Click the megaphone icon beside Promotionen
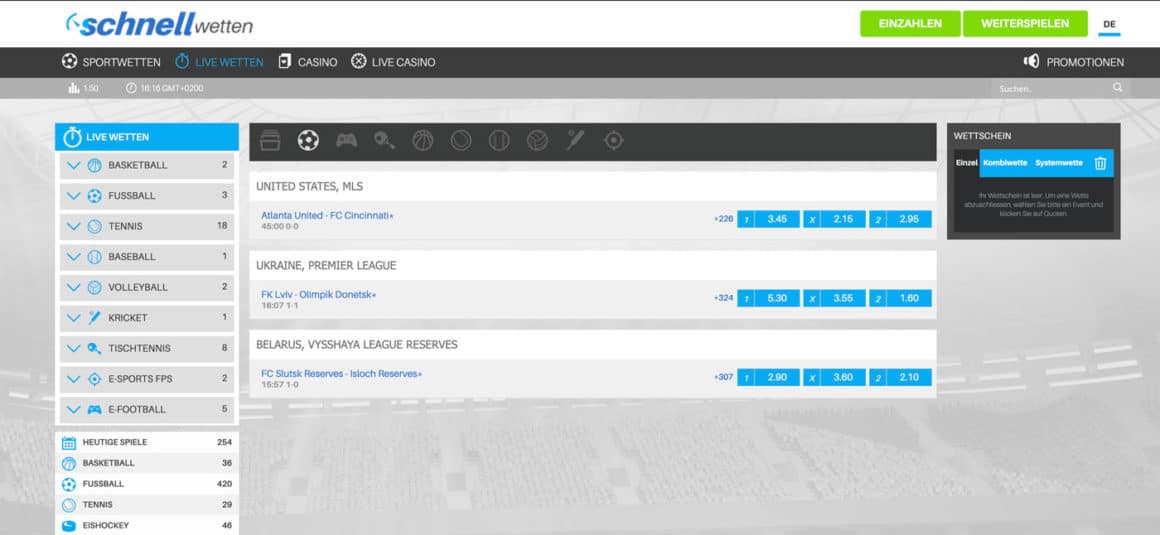Viewport: 1160px width, 535px height. click(1031, 61)
